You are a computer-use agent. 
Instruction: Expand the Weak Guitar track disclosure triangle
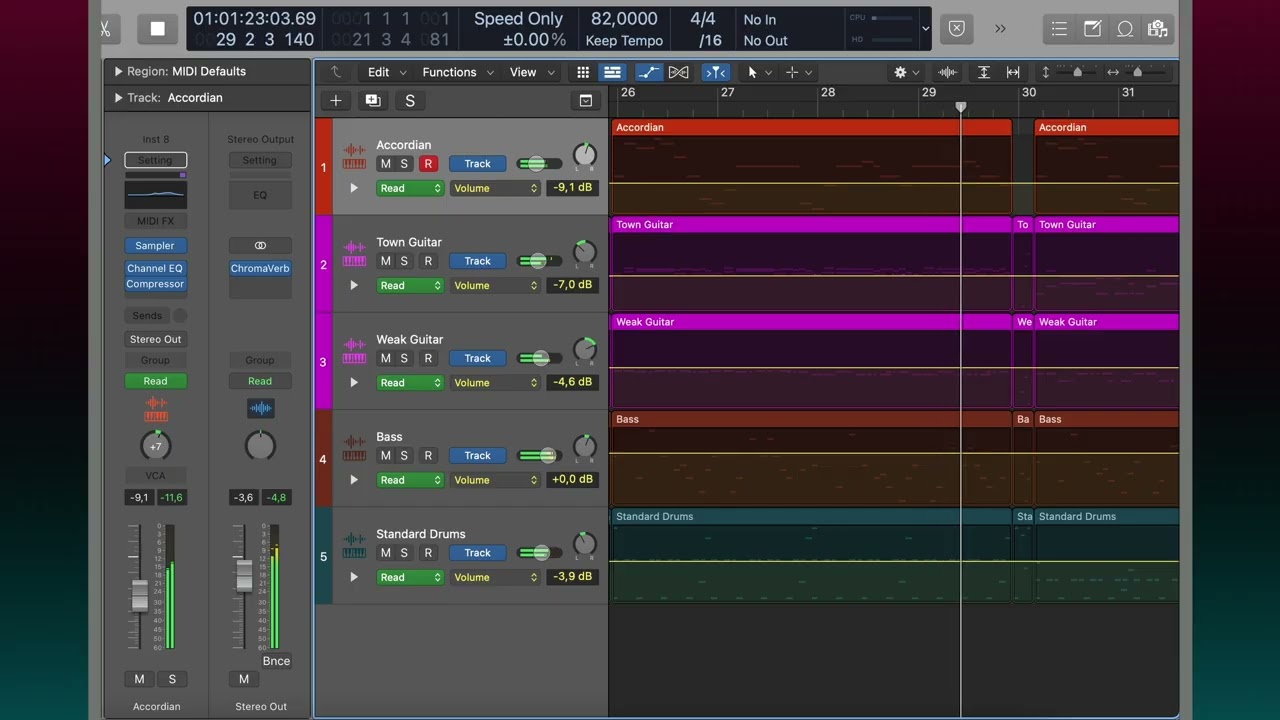354,383
